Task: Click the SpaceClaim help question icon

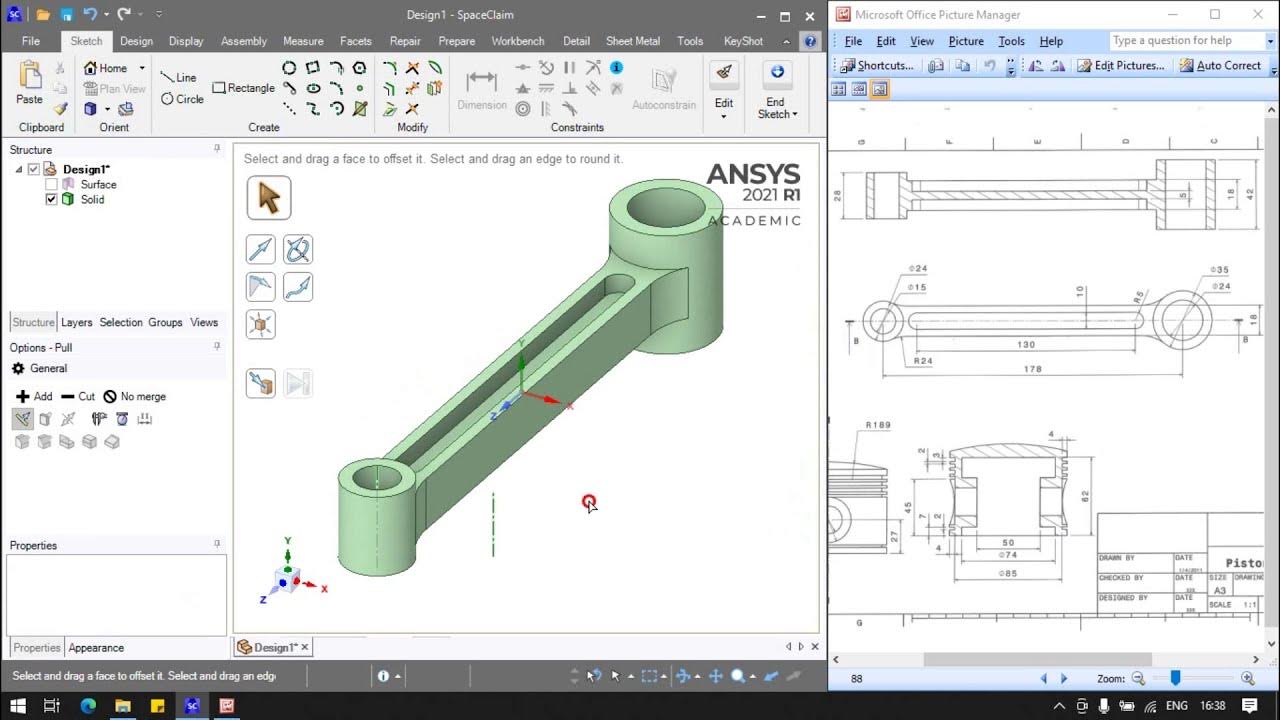Action: 810,41
